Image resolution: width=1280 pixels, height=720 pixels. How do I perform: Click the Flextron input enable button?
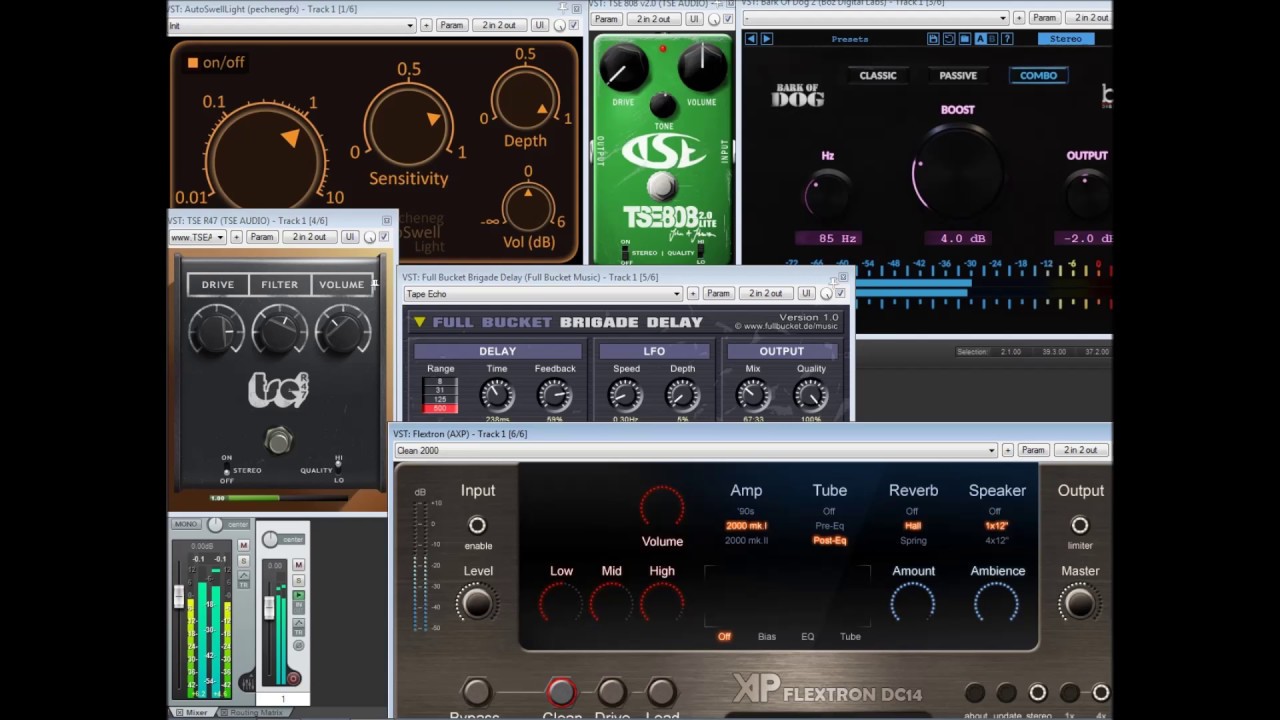478,525
